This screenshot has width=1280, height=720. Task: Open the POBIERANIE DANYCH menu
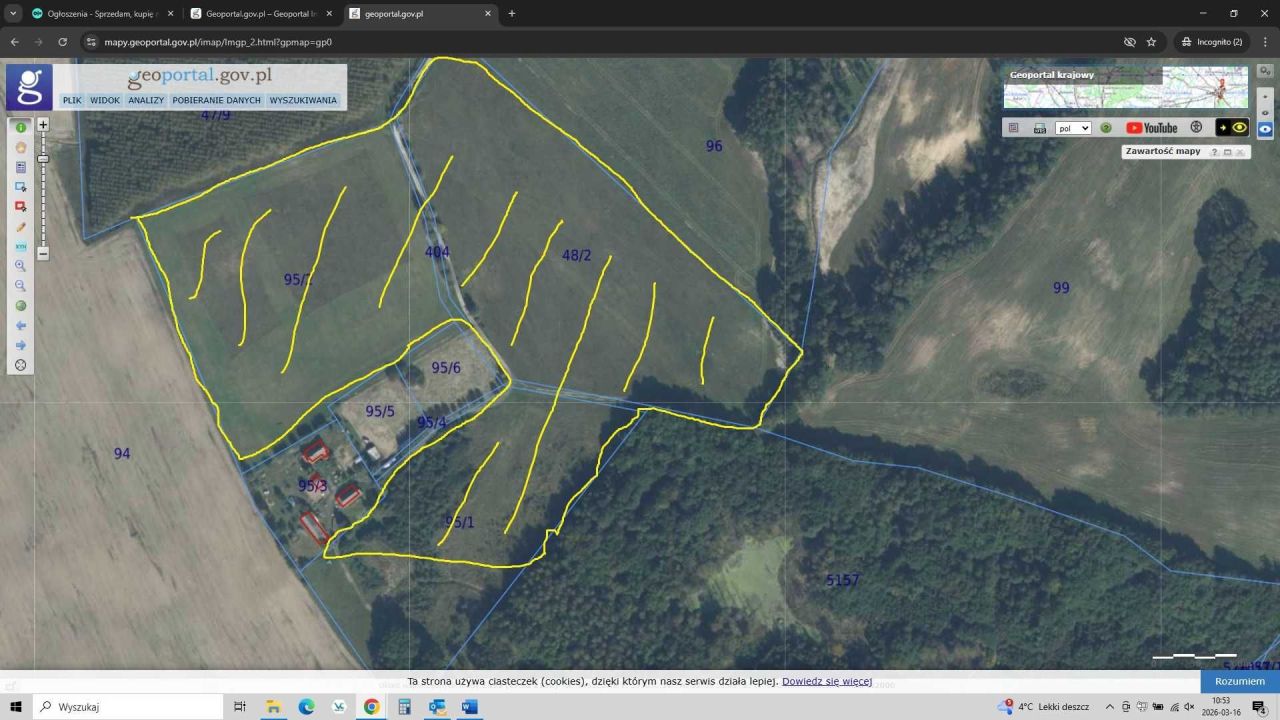216,101
